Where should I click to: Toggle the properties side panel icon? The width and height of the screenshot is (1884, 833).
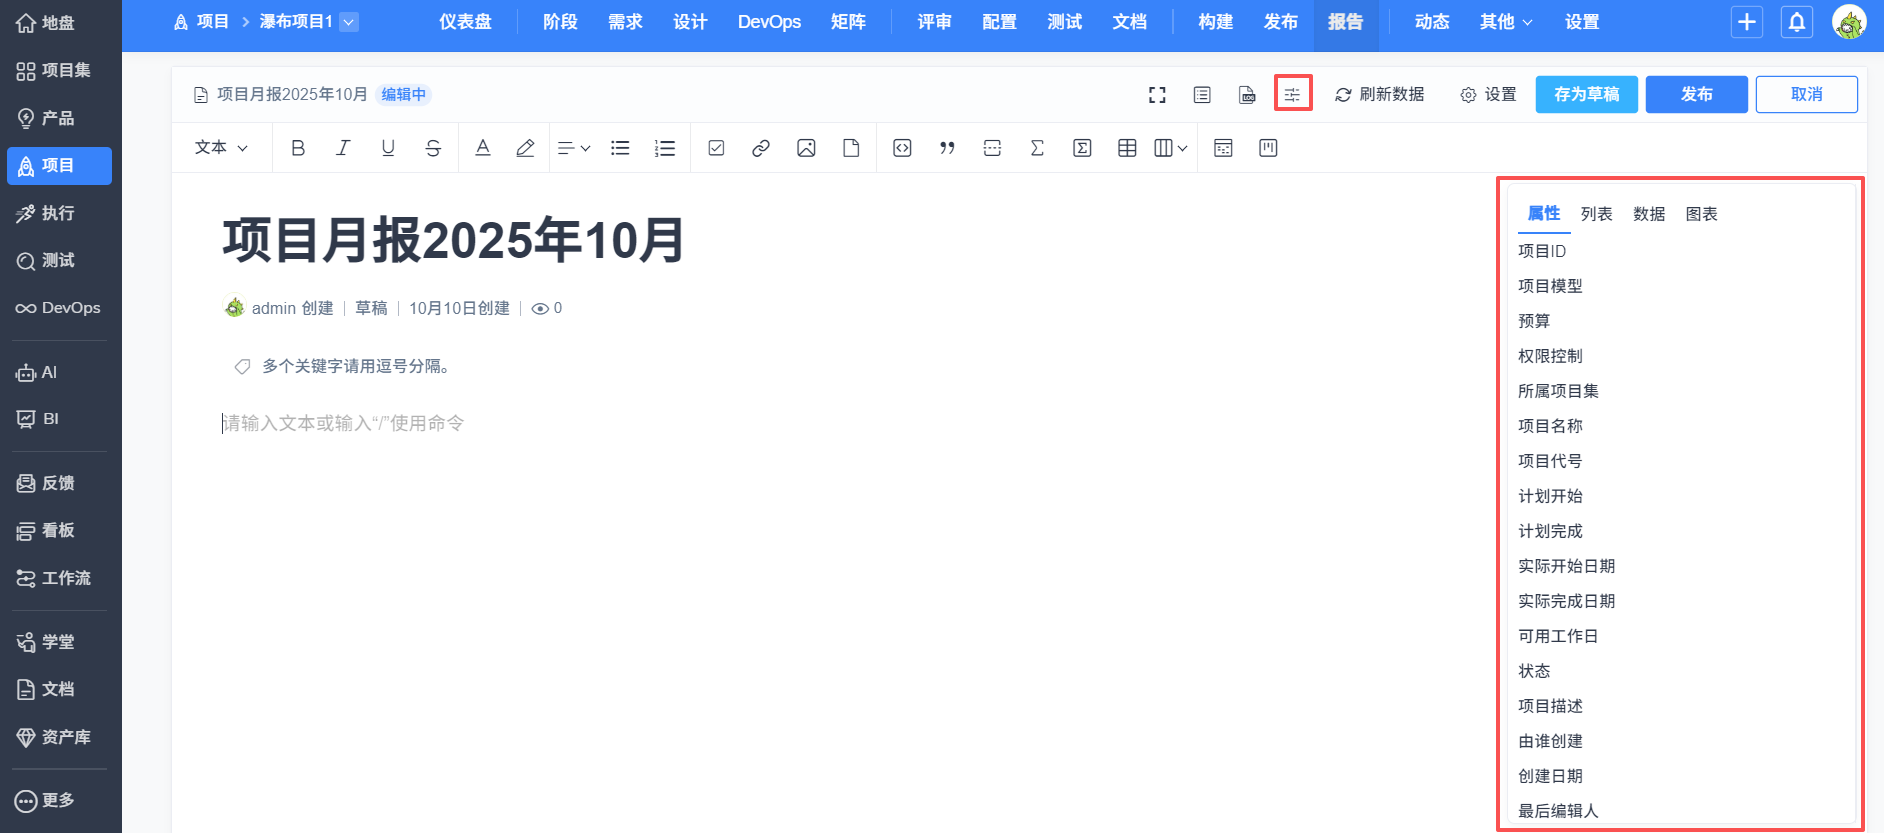pos(1293,94)
